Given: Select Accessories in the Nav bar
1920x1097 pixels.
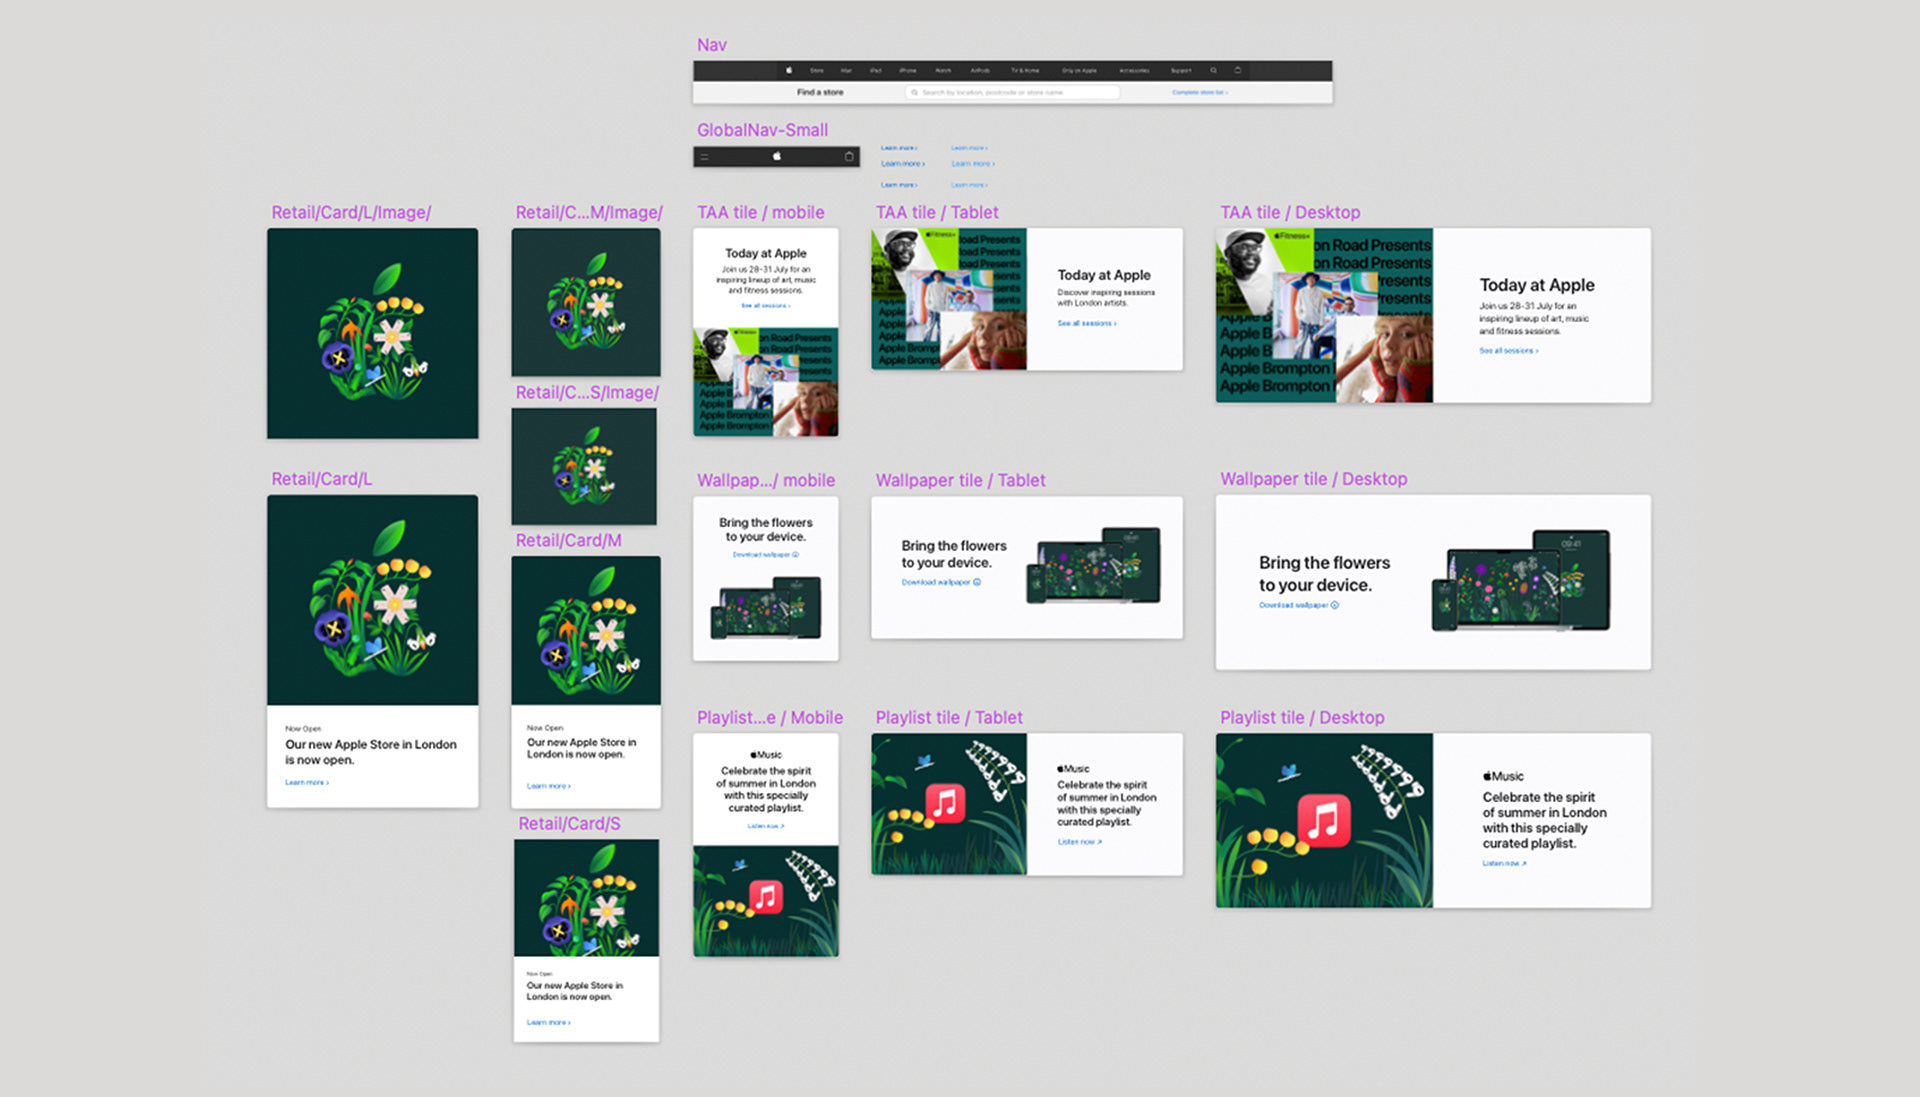Looking at the screenshot, I should coord(1134,71).
